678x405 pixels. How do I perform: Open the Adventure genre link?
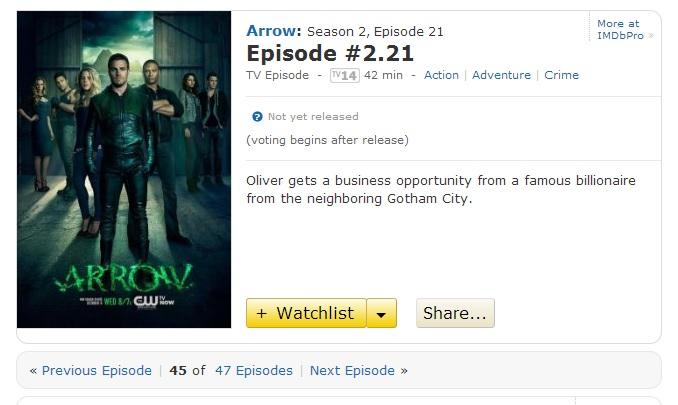pos(501,75)
